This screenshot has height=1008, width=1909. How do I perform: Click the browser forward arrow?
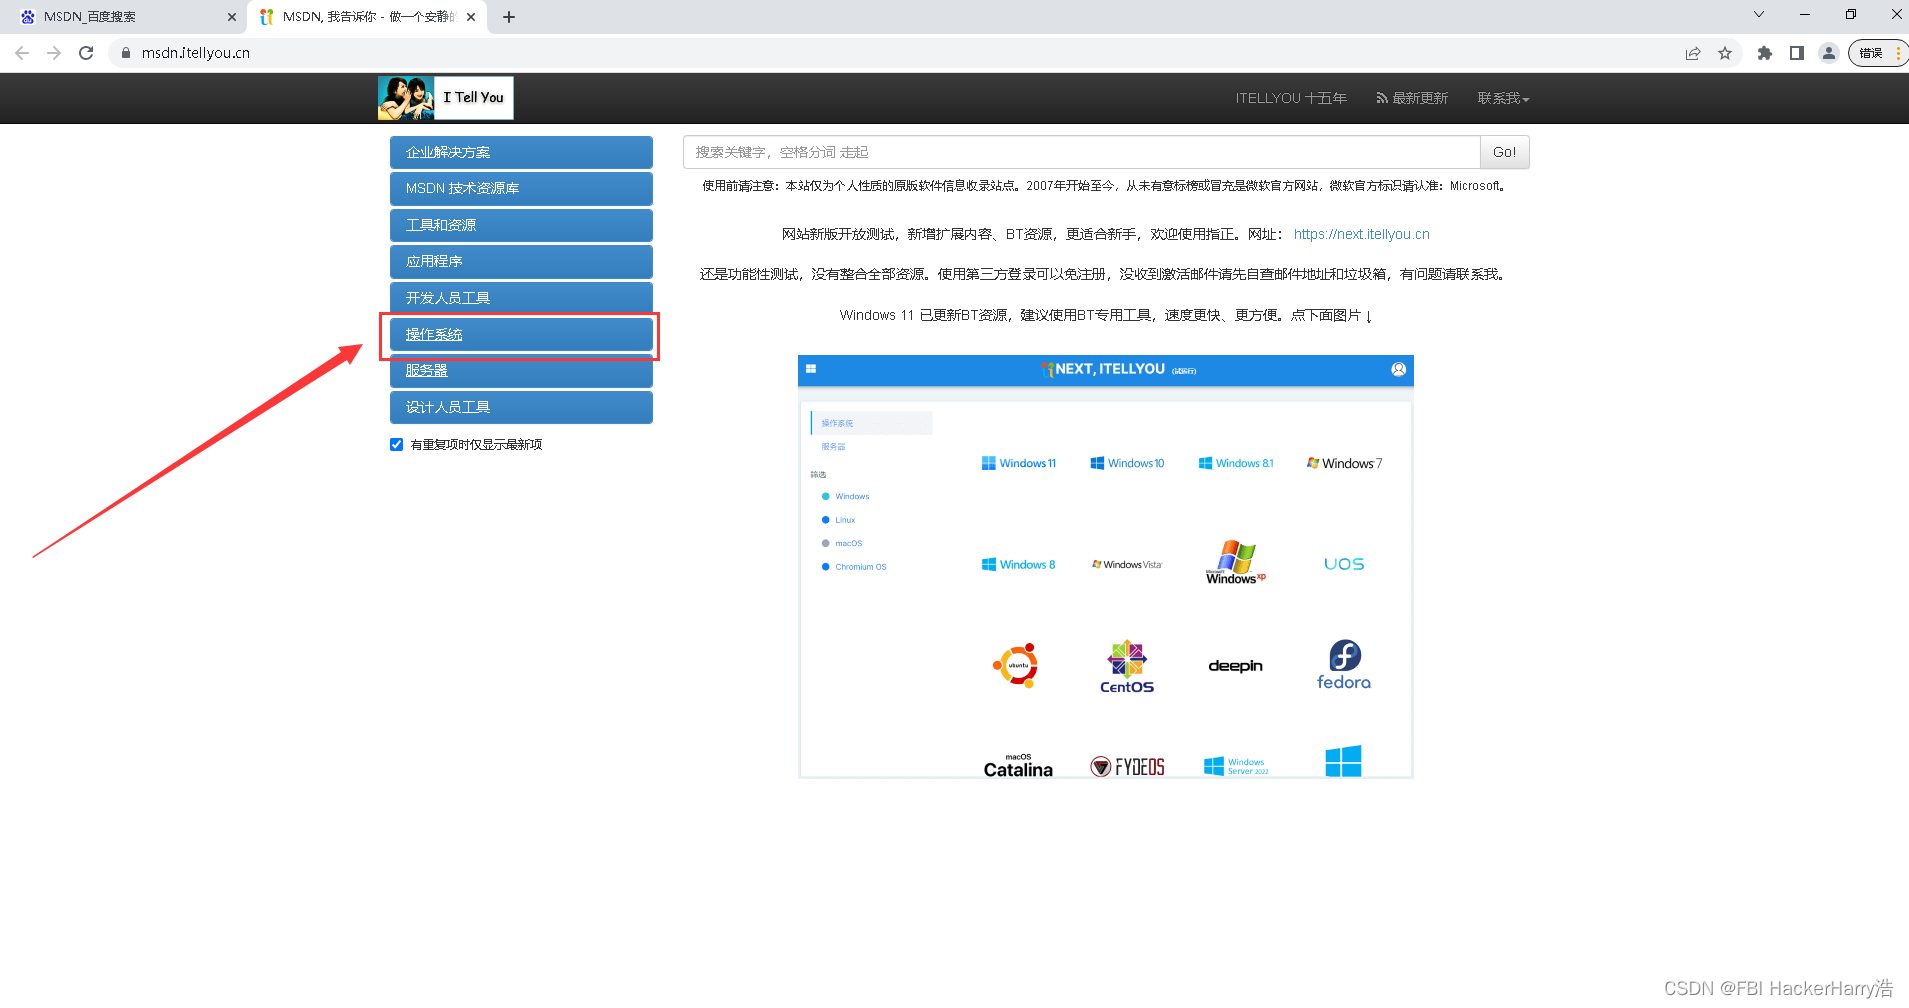tap(54, 53)
